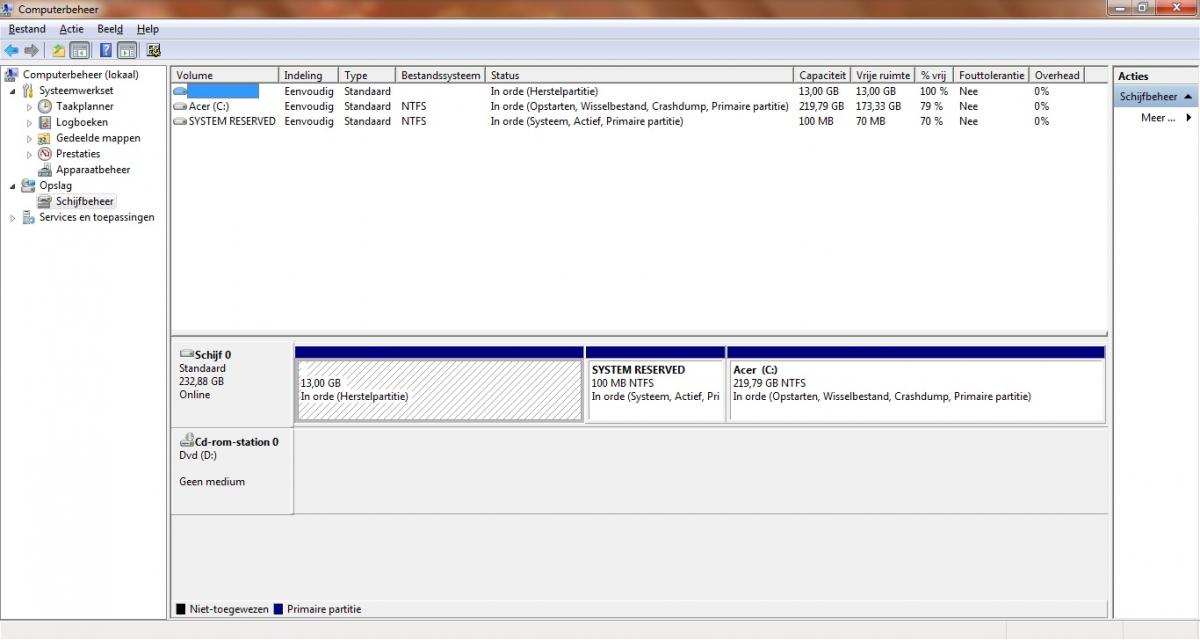Click the Schijf 0 disk icon
Image resolution: width=1200 pixels, height=640 pixels.
pos(186,354)
